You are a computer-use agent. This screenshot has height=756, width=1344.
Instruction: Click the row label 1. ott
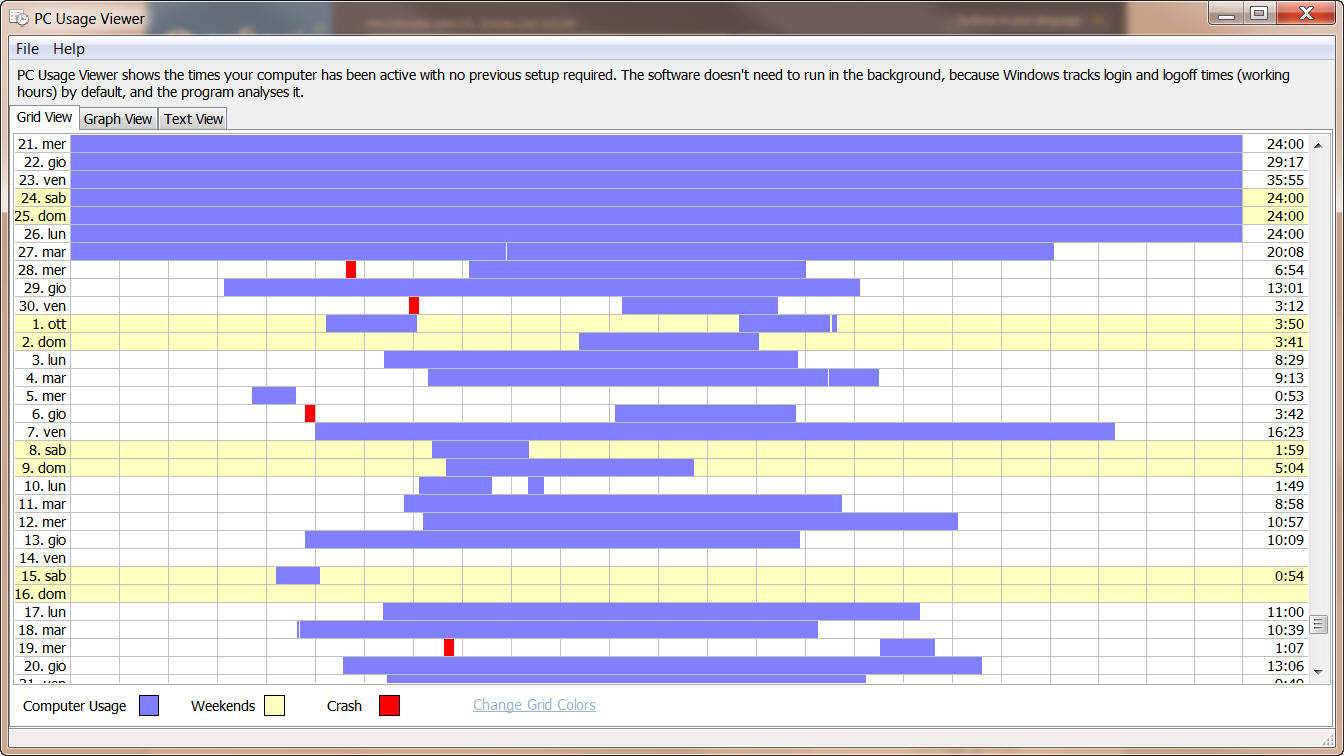coord(49,324)
